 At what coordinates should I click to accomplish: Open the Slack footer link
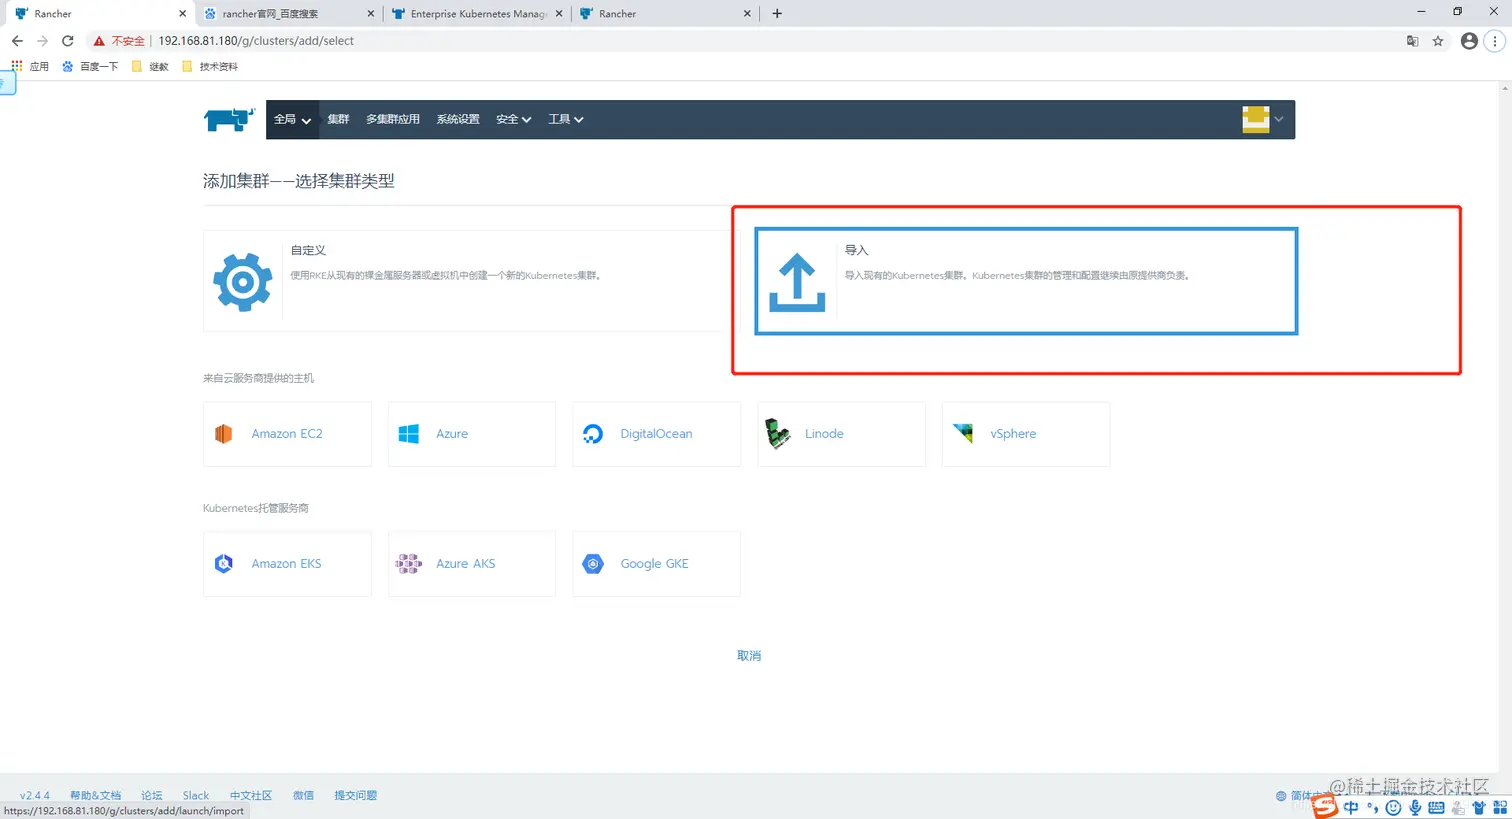(196, 796)
